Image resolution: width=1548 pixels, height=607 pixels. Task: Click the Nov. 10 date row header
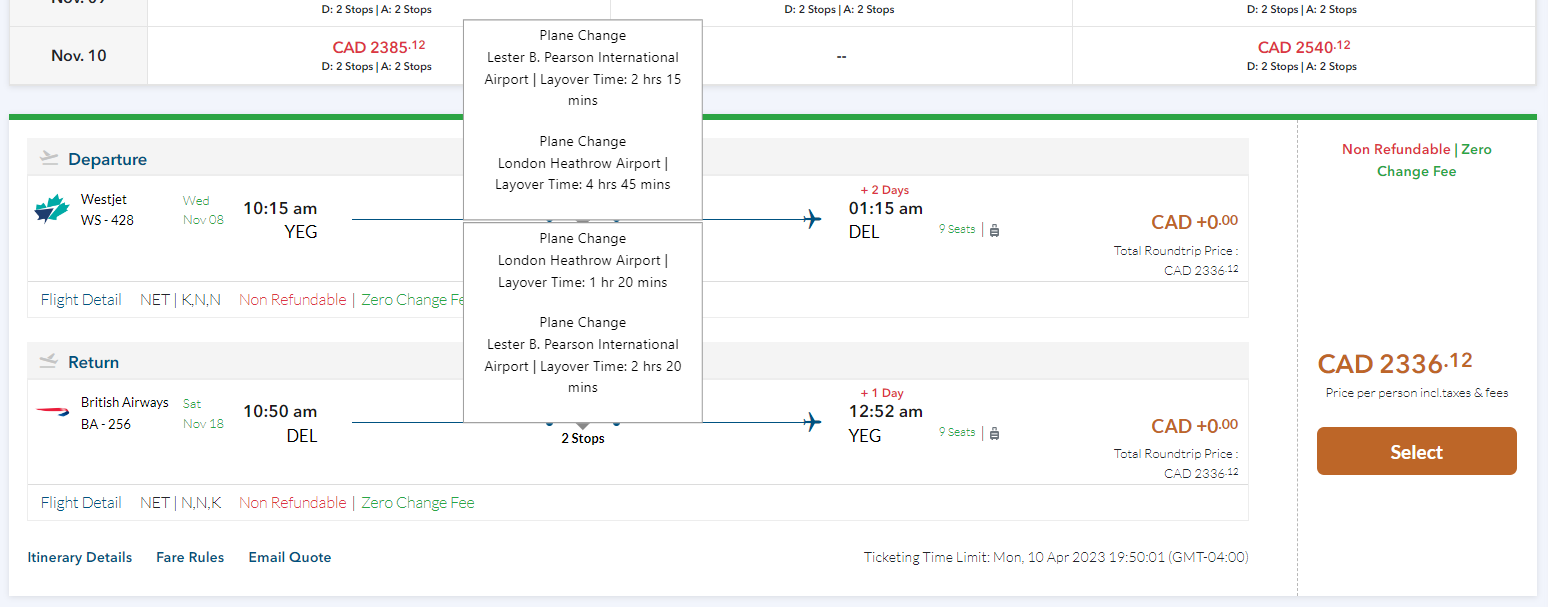(79, 56)
